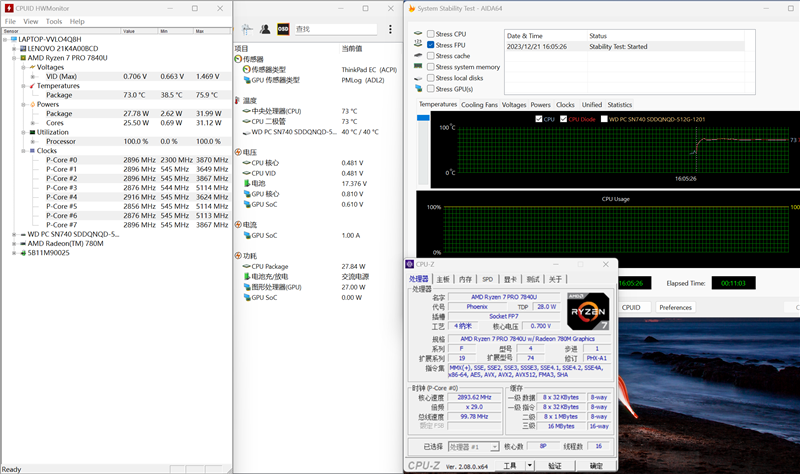
Task: Click the user profile icon beside OSD
Action: 265,29
